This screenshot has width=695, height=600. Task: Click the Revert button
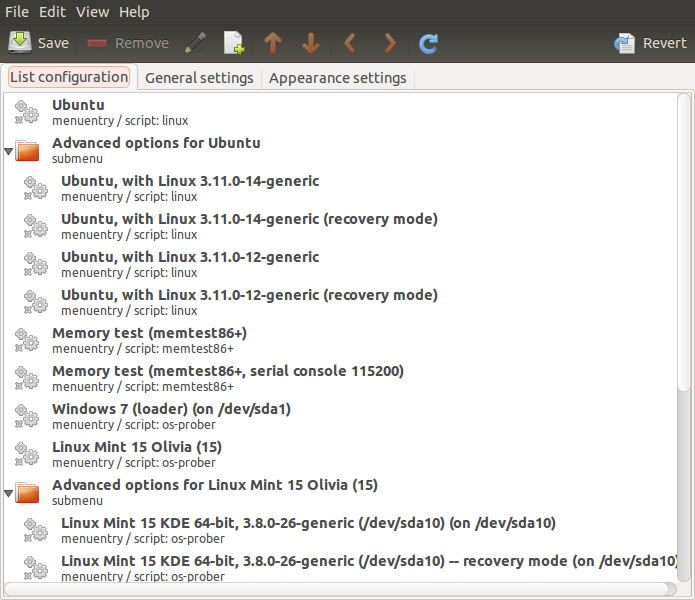(x=650, y=43)
